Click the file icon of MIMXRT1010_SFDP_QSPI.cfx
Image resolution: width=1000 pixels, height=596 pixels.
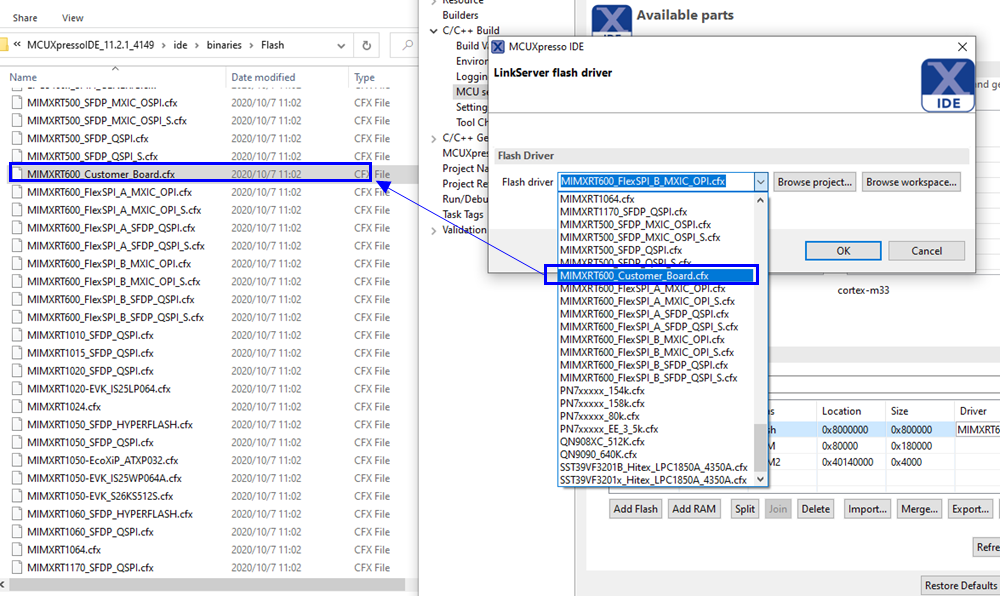pyautogui.click(x=17, y=335)
